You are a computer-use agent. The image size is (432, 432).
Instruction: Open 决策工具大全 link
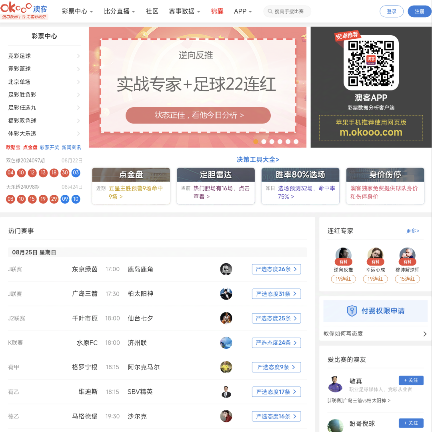[x=258, y=159]
